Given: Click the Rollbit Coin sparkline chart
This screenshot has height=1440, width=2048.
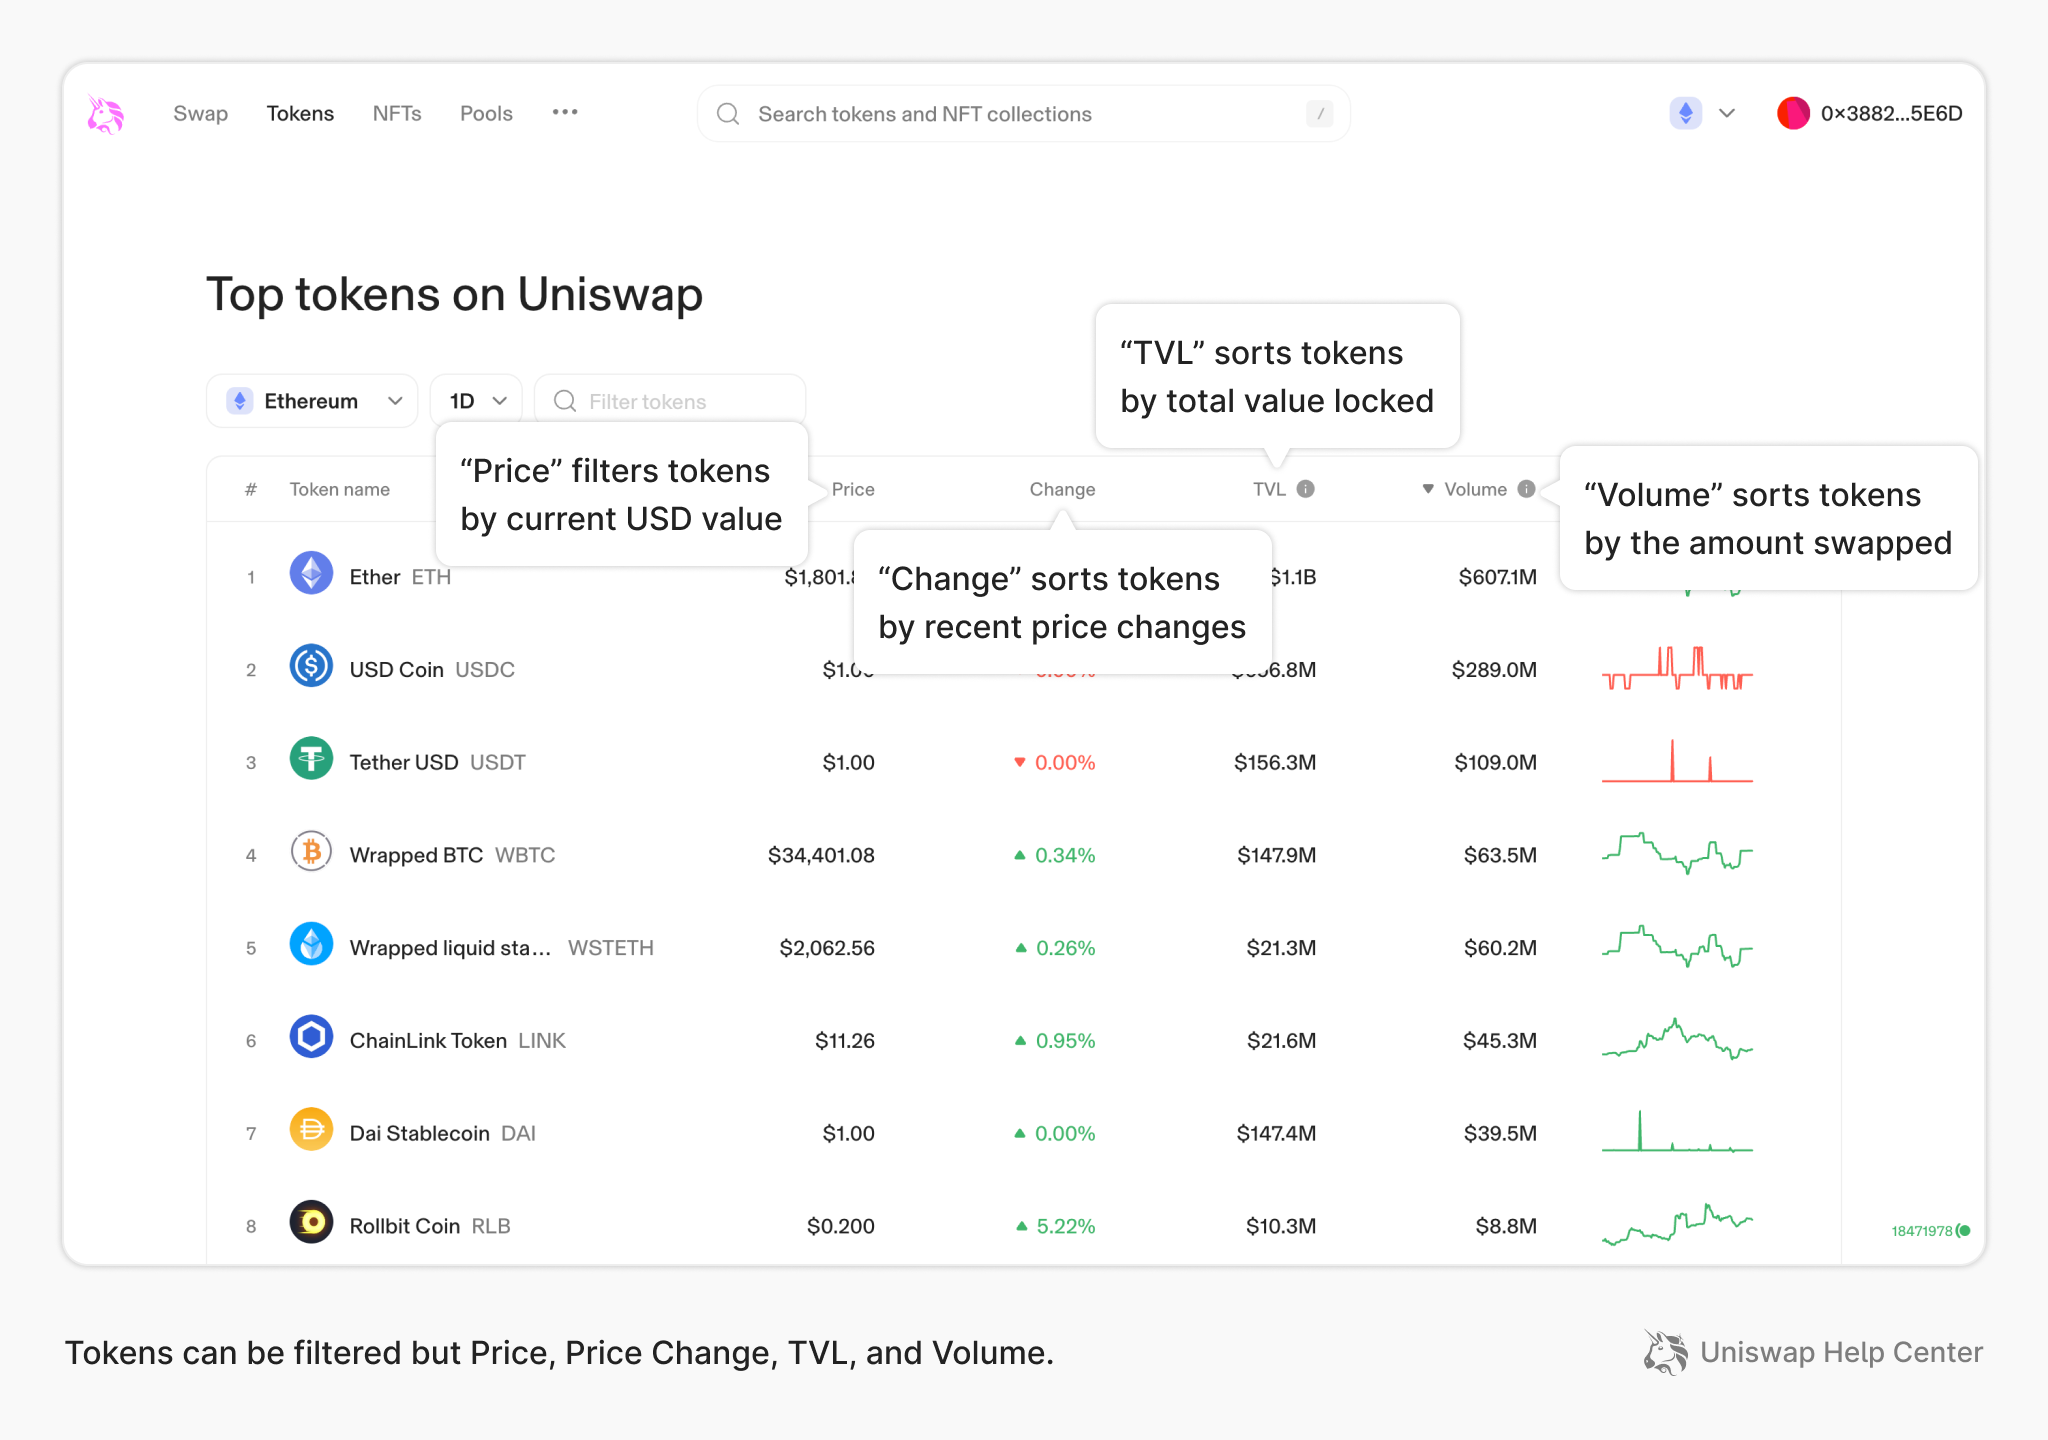Looking at the screenshot, I should click(1677, 1224).
